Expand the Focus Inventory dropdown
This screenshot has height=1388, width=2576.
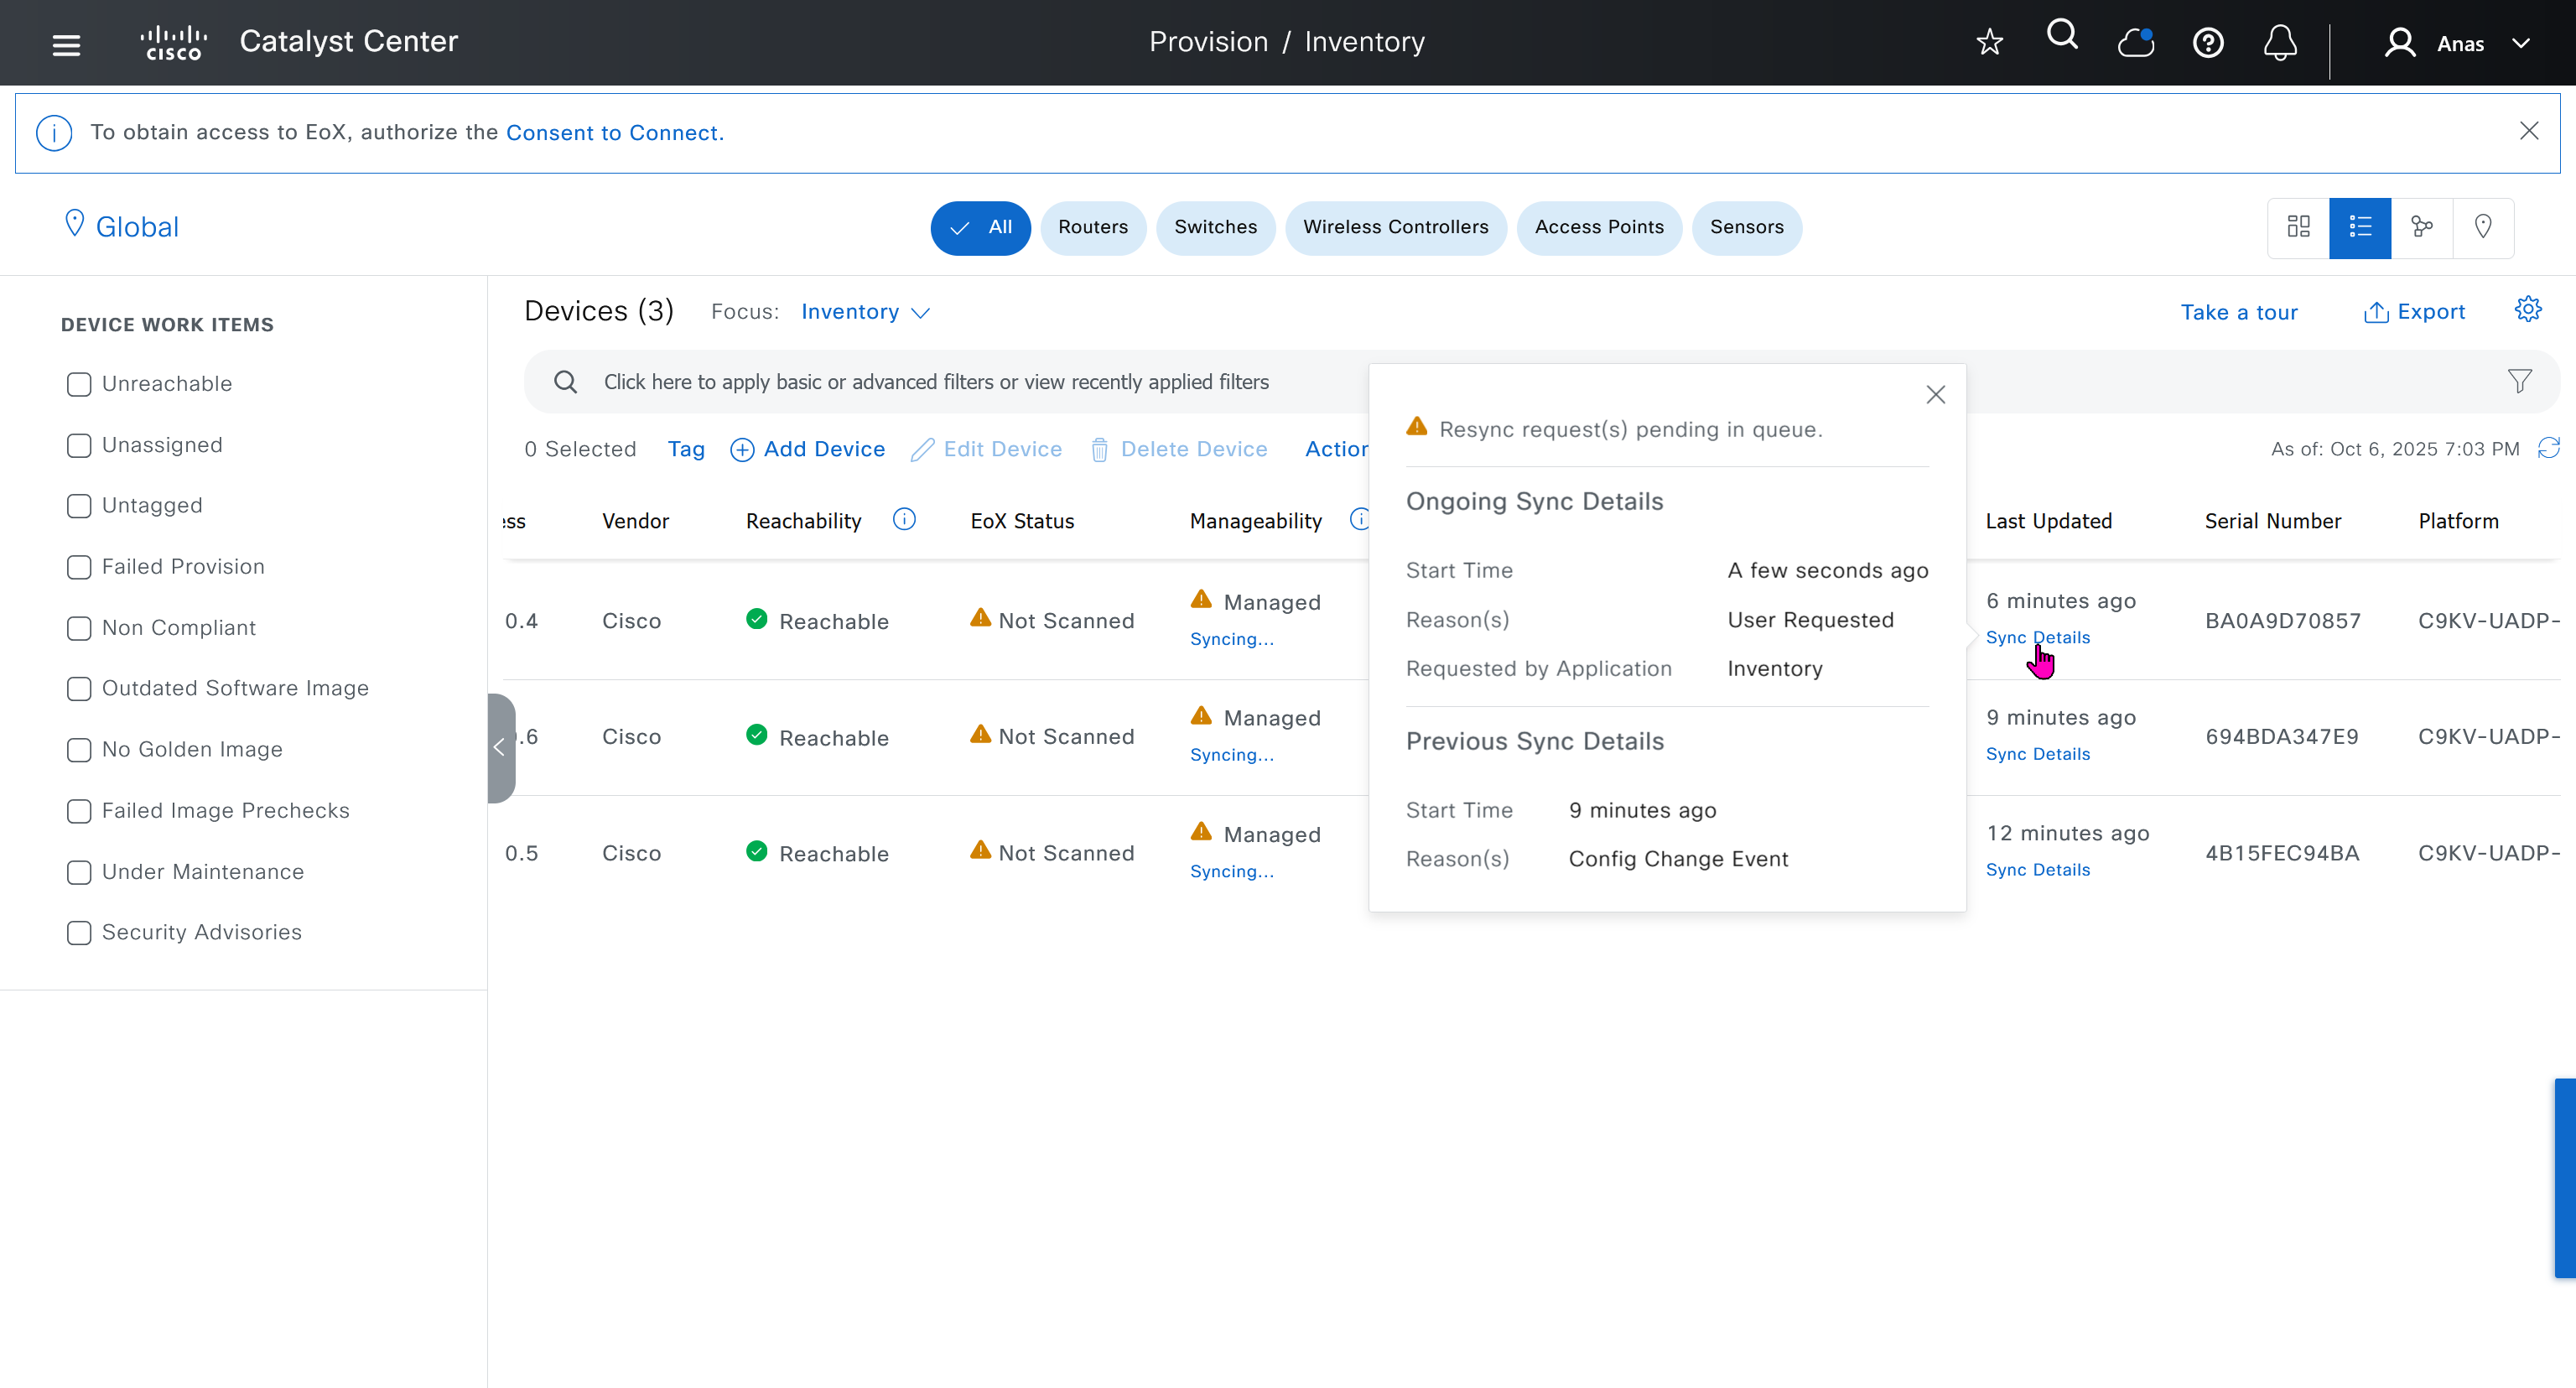pos(865,312)
